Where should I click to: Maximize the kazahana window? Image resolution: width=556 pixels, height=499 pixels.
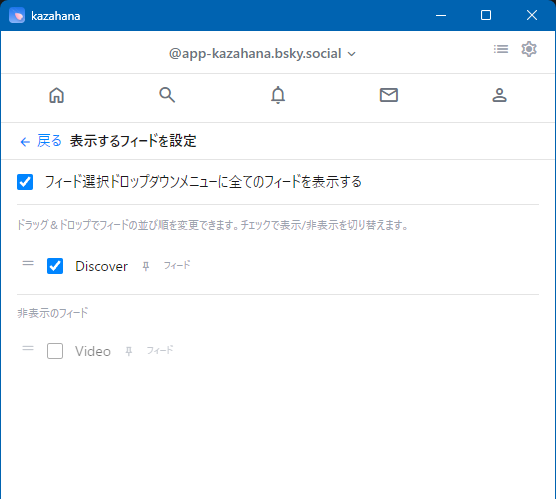tap(486, 15)
